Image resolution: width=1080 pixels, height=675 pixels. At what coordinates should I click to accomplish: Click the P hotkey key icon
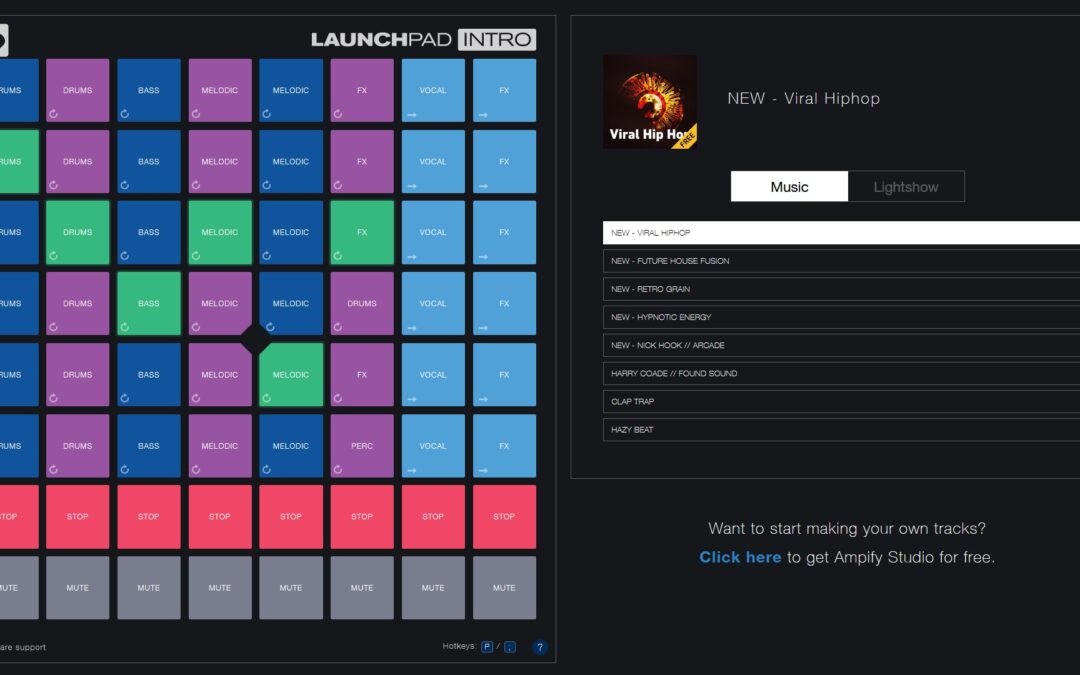tap(487, 647)
